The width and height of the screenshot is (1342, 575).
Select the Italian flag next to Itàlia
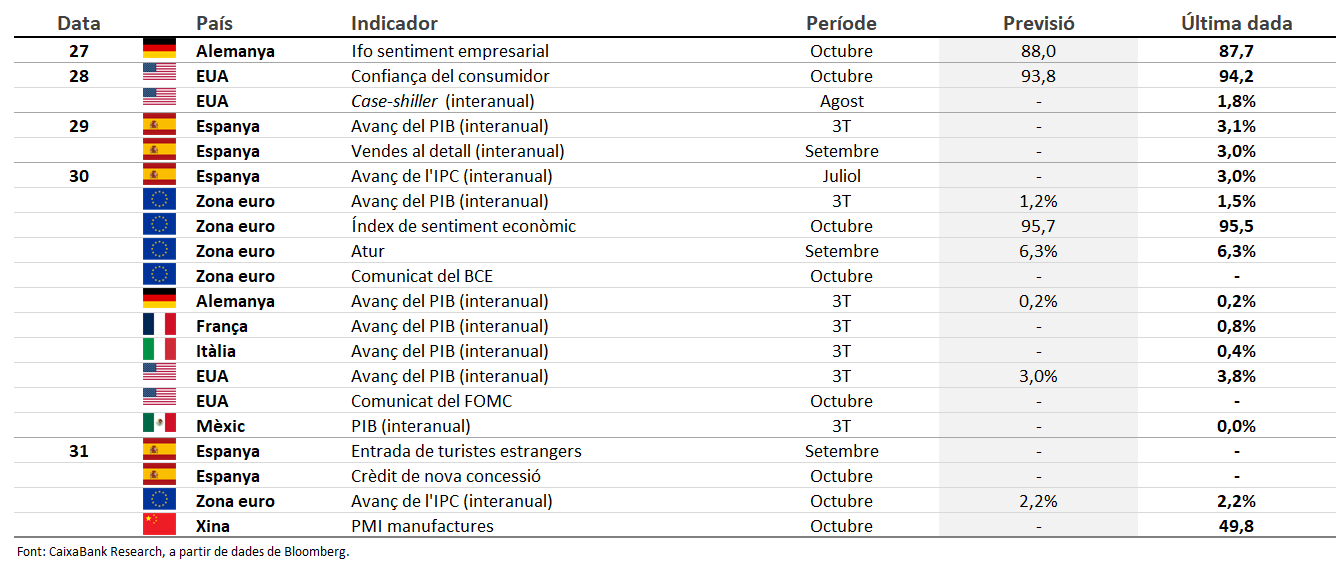pos(160,351)
